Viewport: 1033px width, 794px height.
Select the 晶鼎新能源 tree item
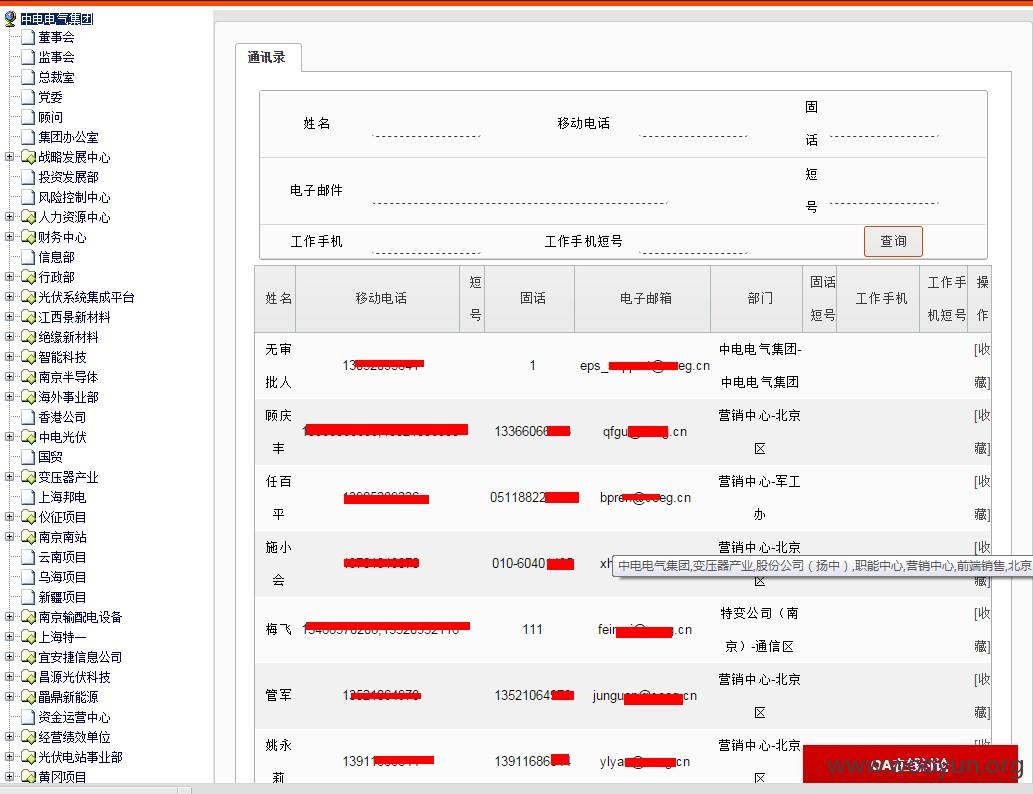(x=68, y=697)
